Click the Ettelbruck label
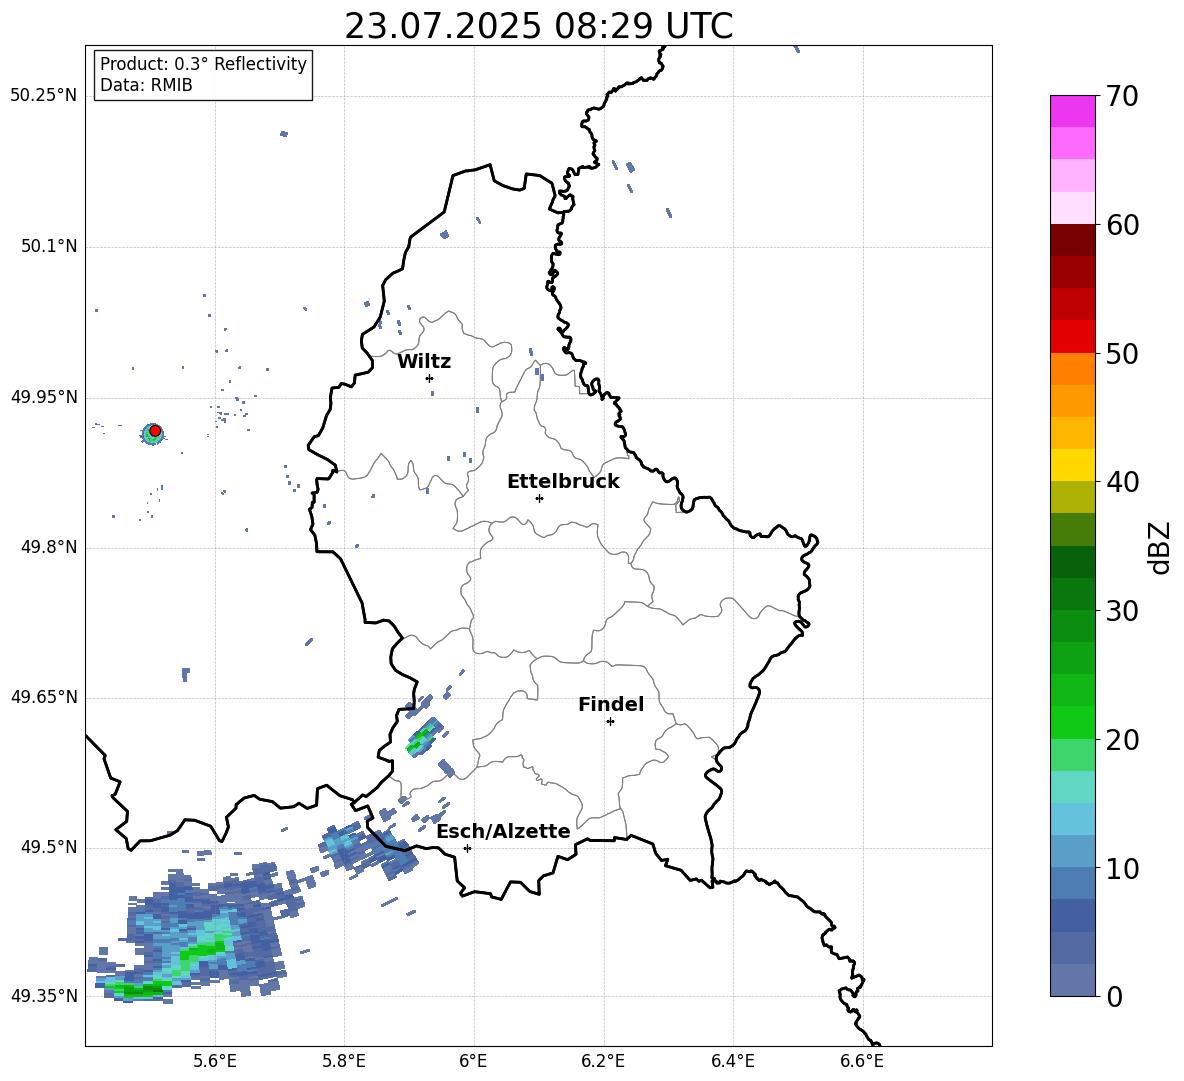The width and height of the screenshot is (1184, 1081). pos(563,482)
